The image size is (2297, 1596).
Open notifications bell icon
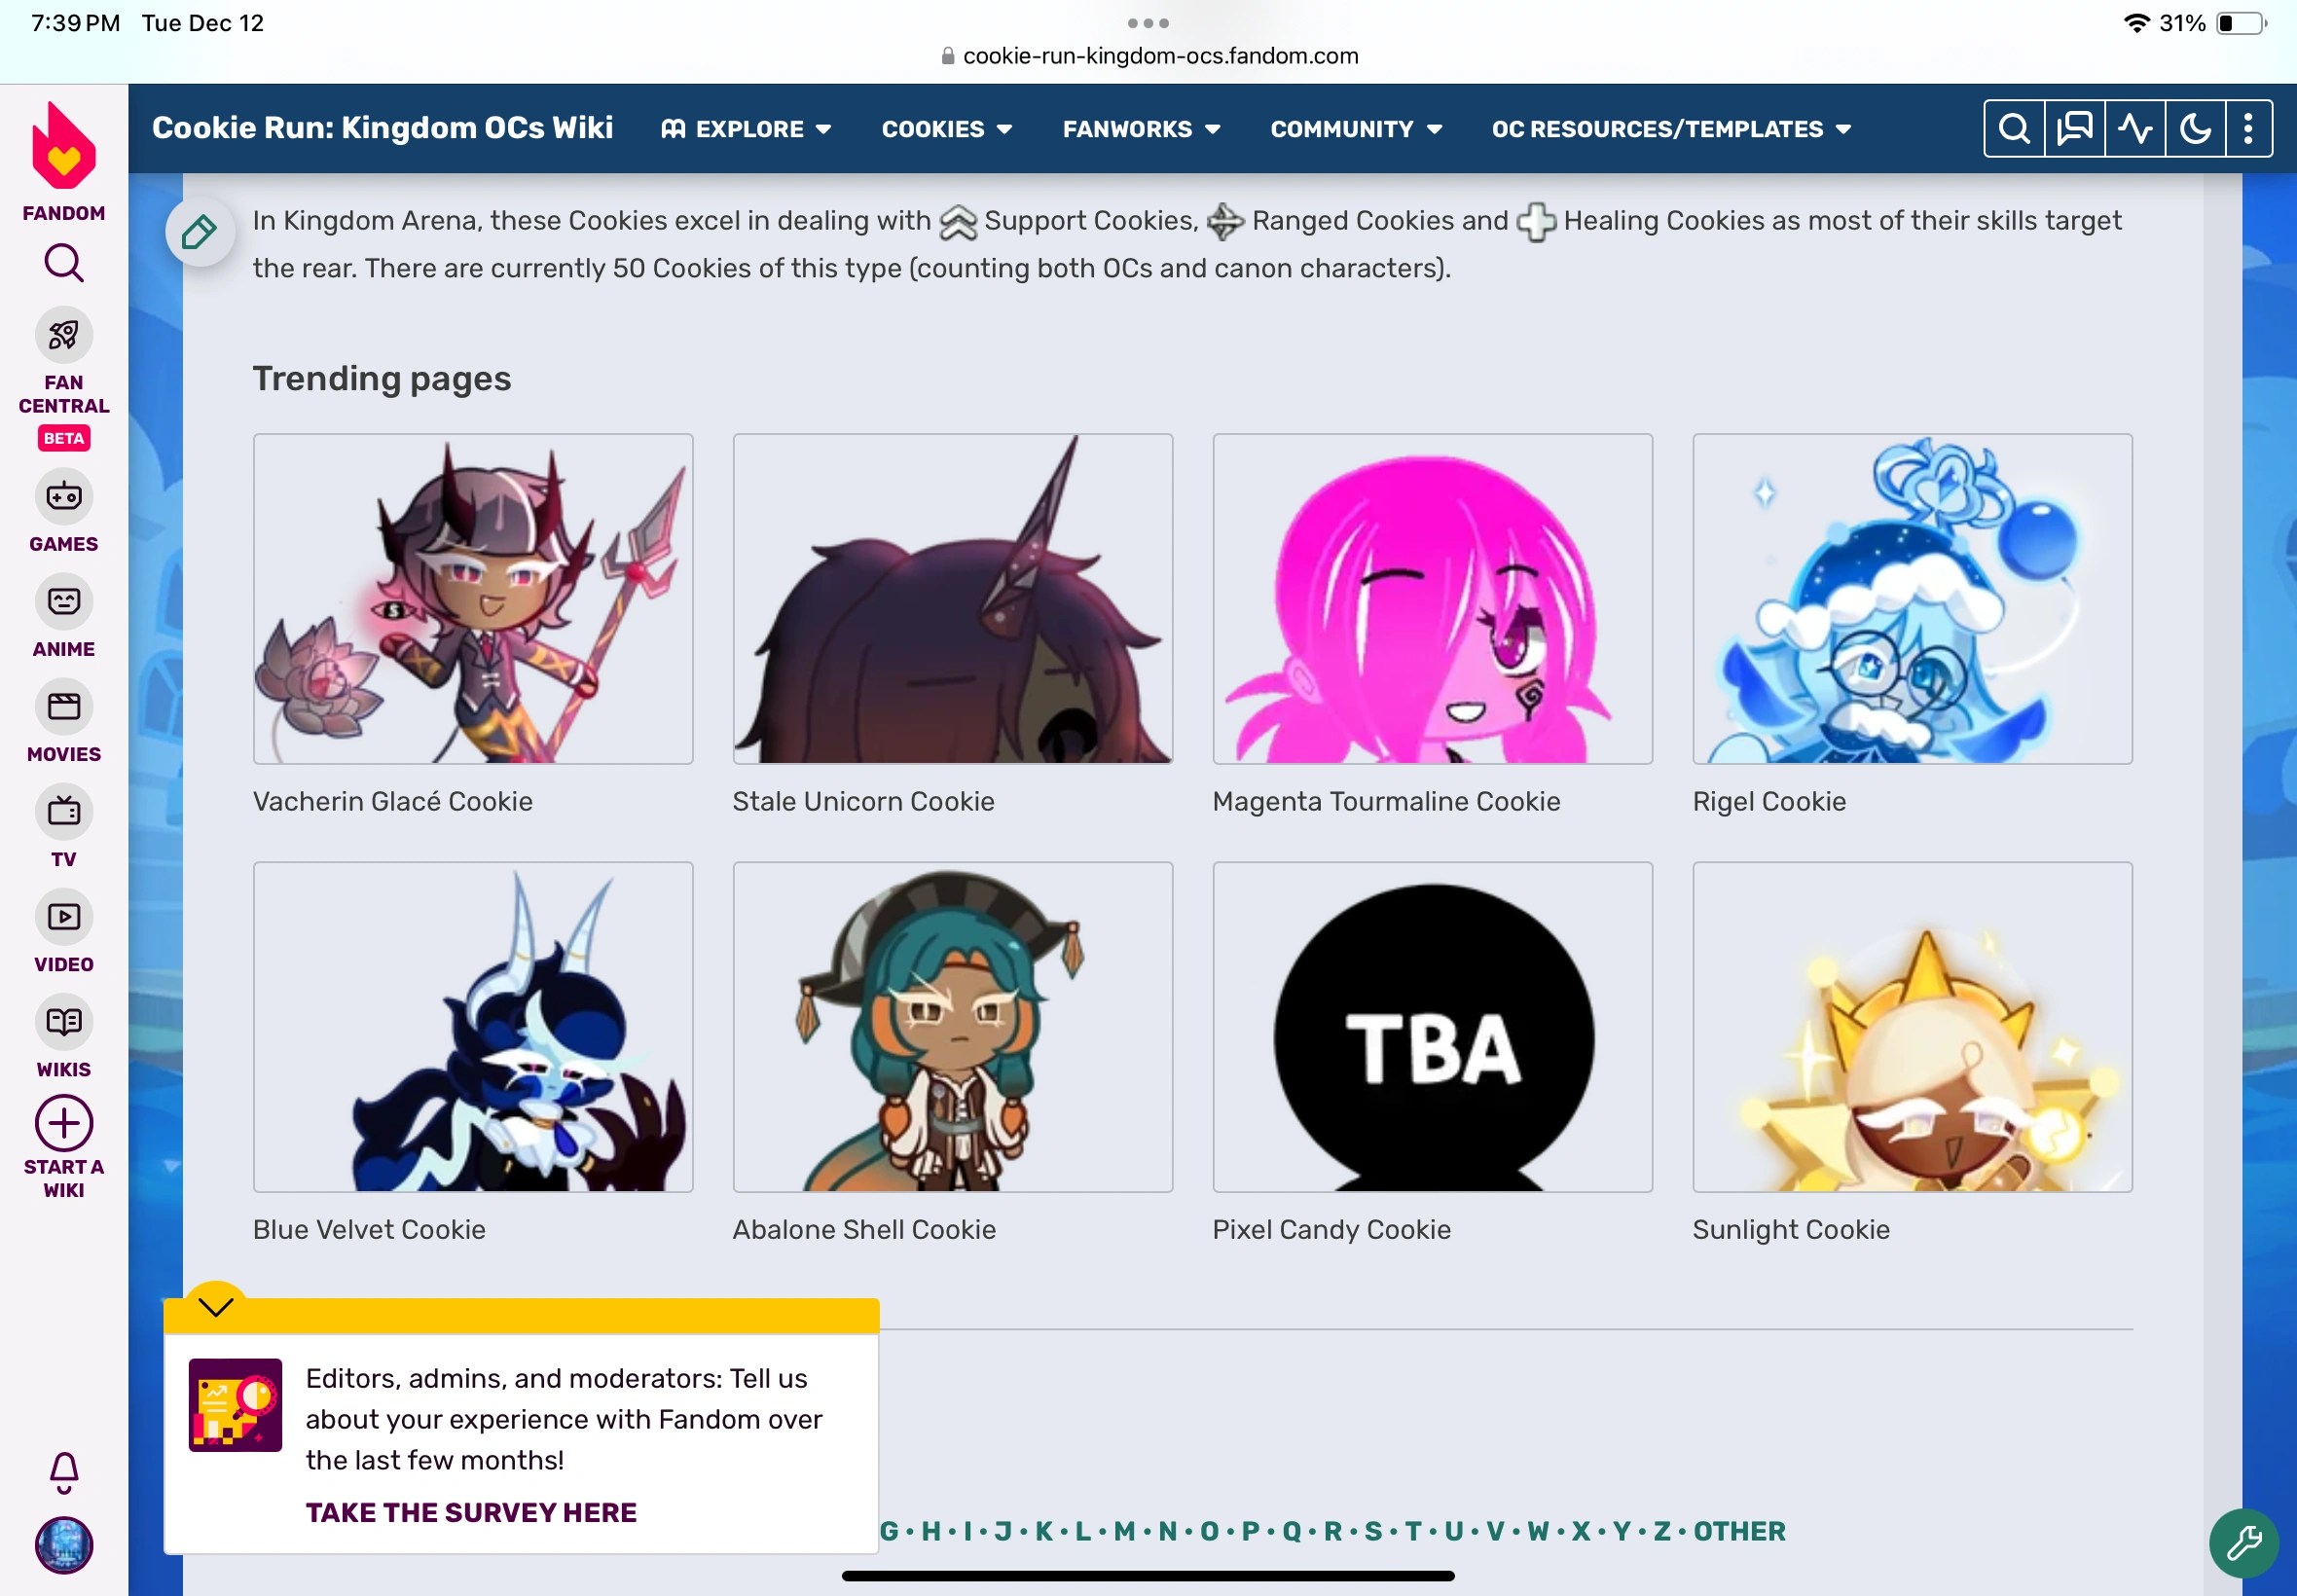(64, 1472)
